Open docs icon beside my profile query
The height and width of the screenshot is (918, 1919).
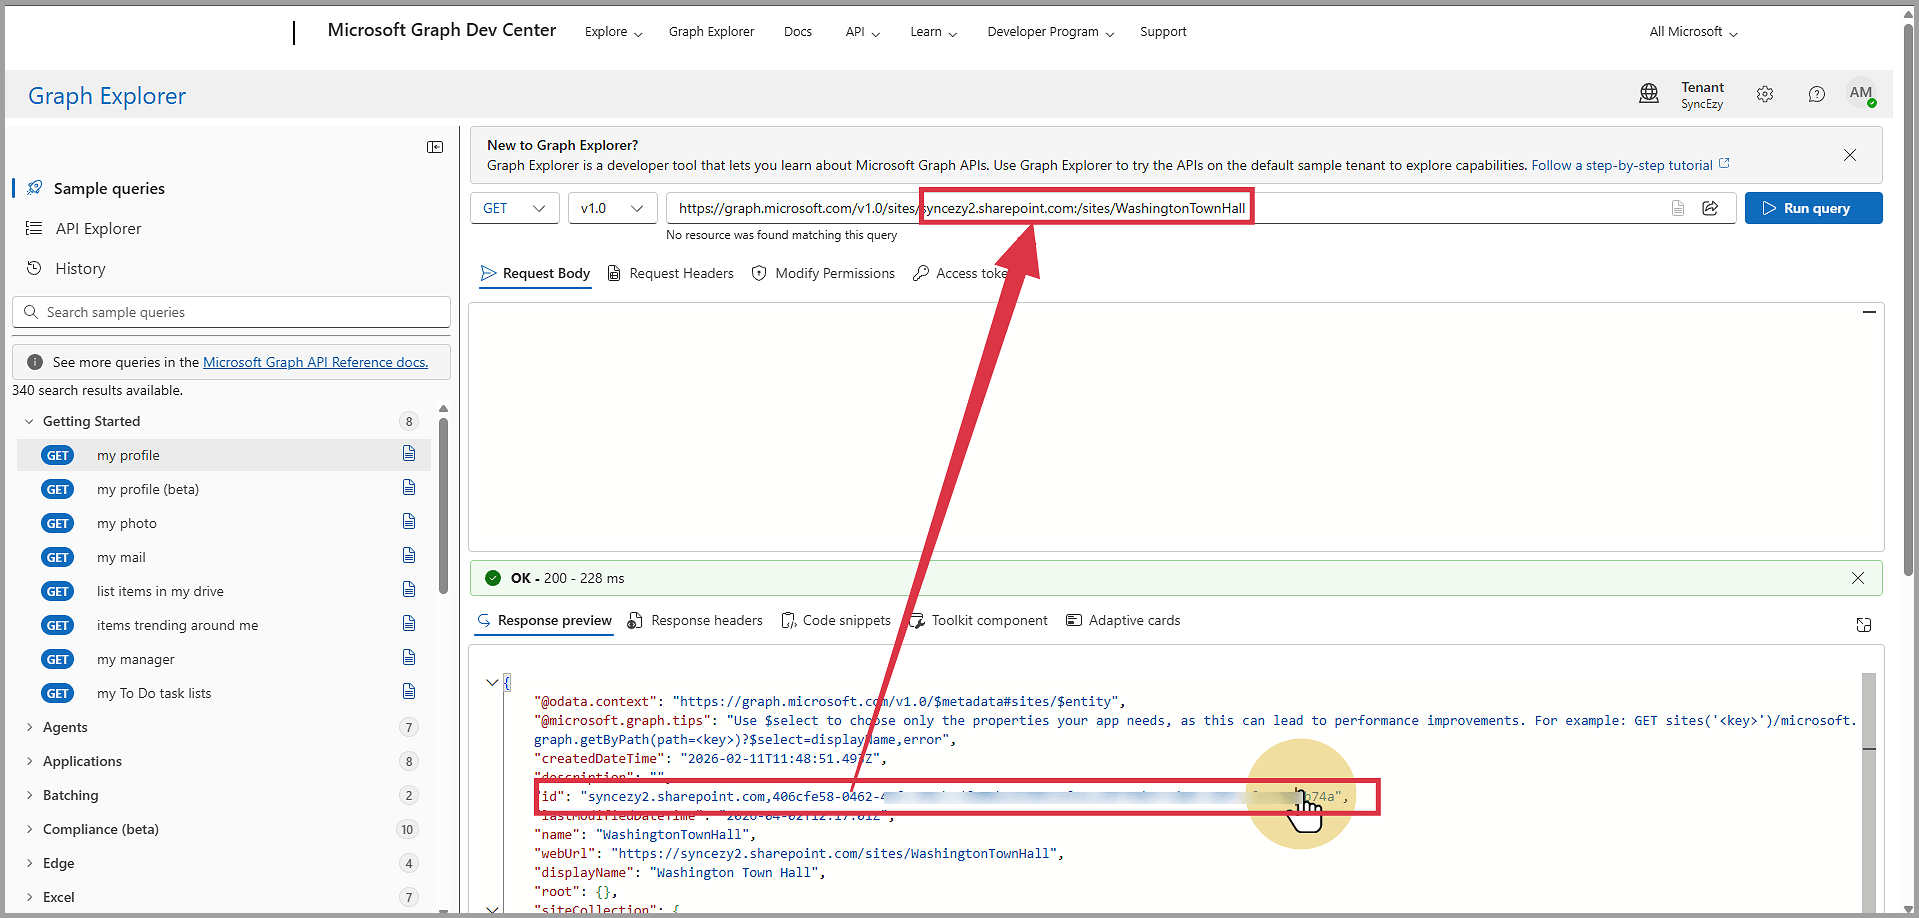409,454
